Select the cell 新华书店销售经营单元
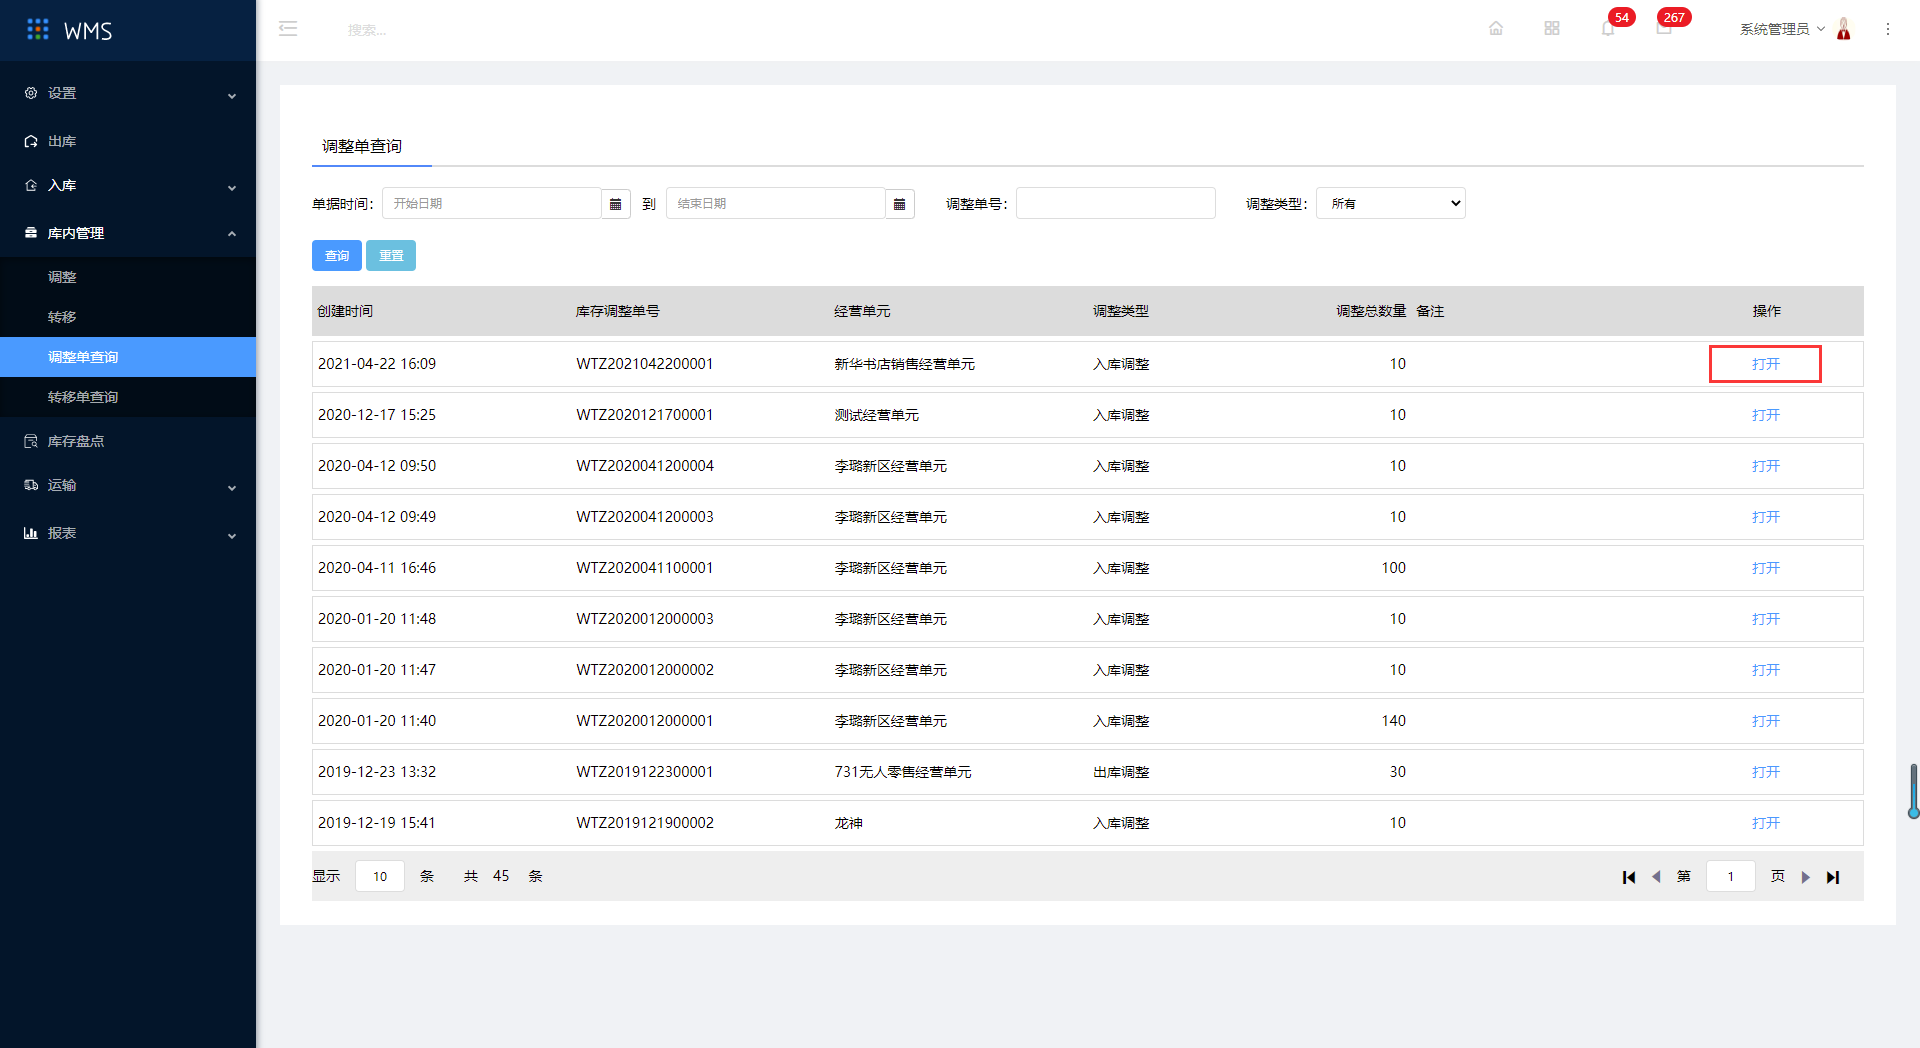Image resolution: width=1920 pixels, height=1048 pixels. click(x=905, y=364)
